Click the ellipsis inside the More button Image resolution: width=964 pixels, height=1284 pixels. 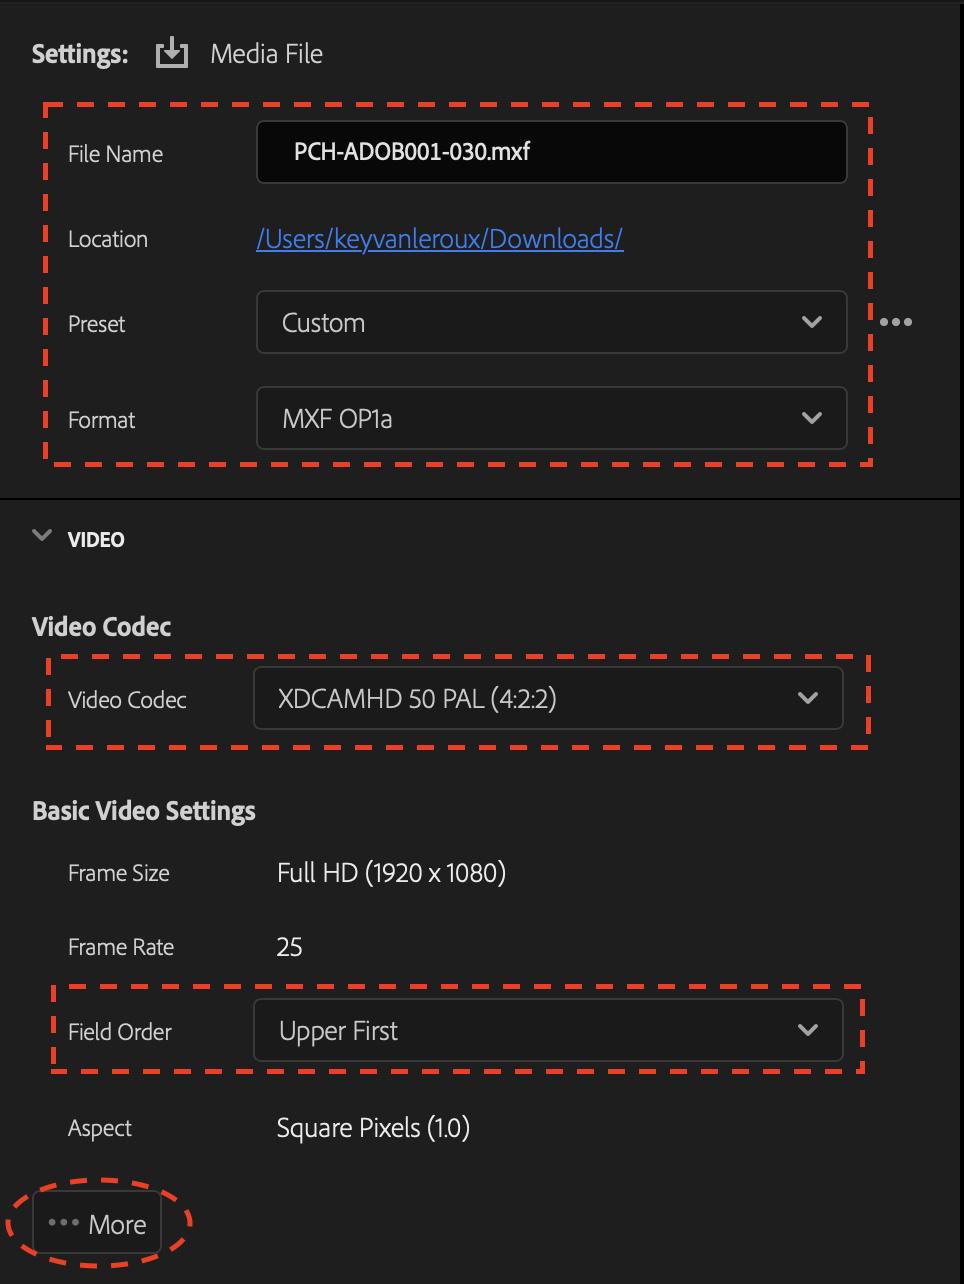64,1222
